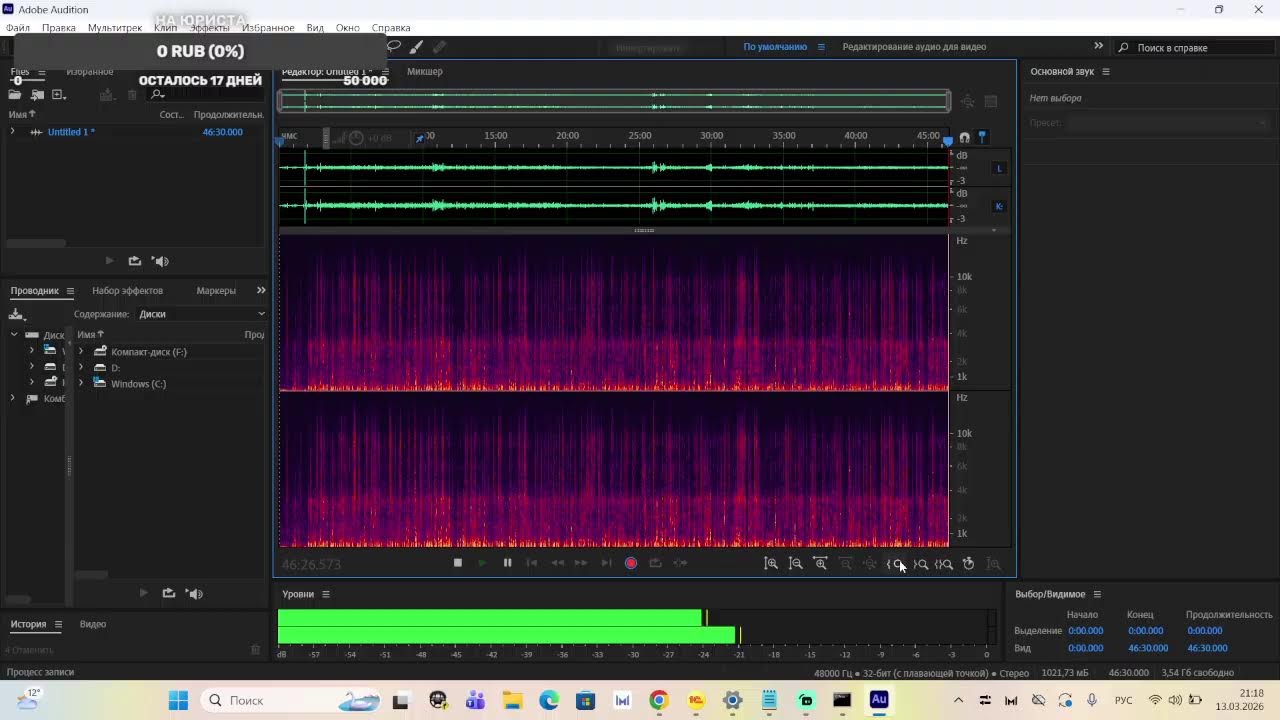Edit the selection Начало time value
This screenshot has width=1280, height=720.
click(x=1085, y=631)
